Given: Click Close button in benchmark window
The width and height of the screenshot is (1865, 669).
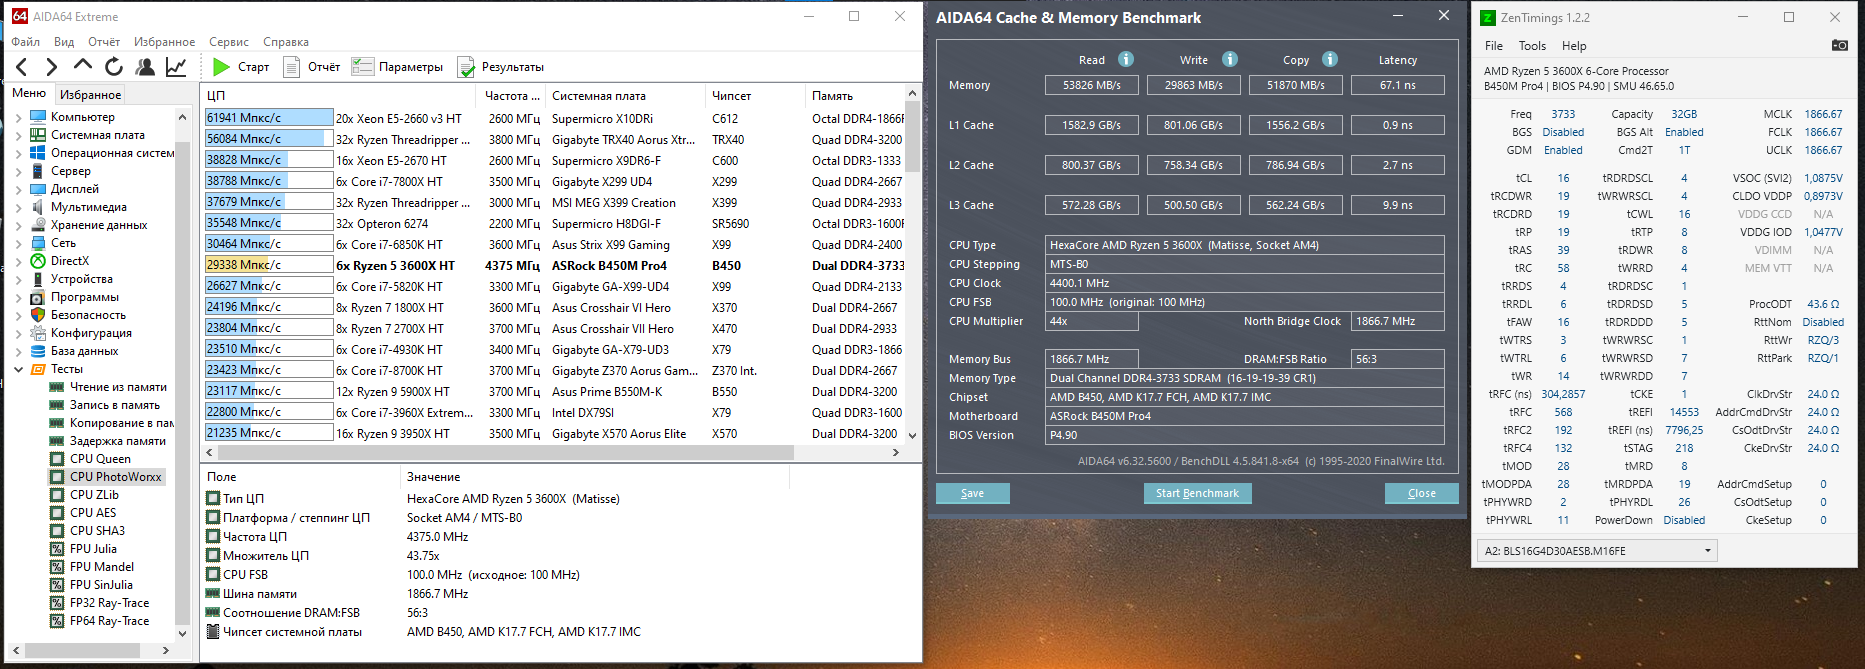Looking at the screenshot, I should coord(1421,493).
